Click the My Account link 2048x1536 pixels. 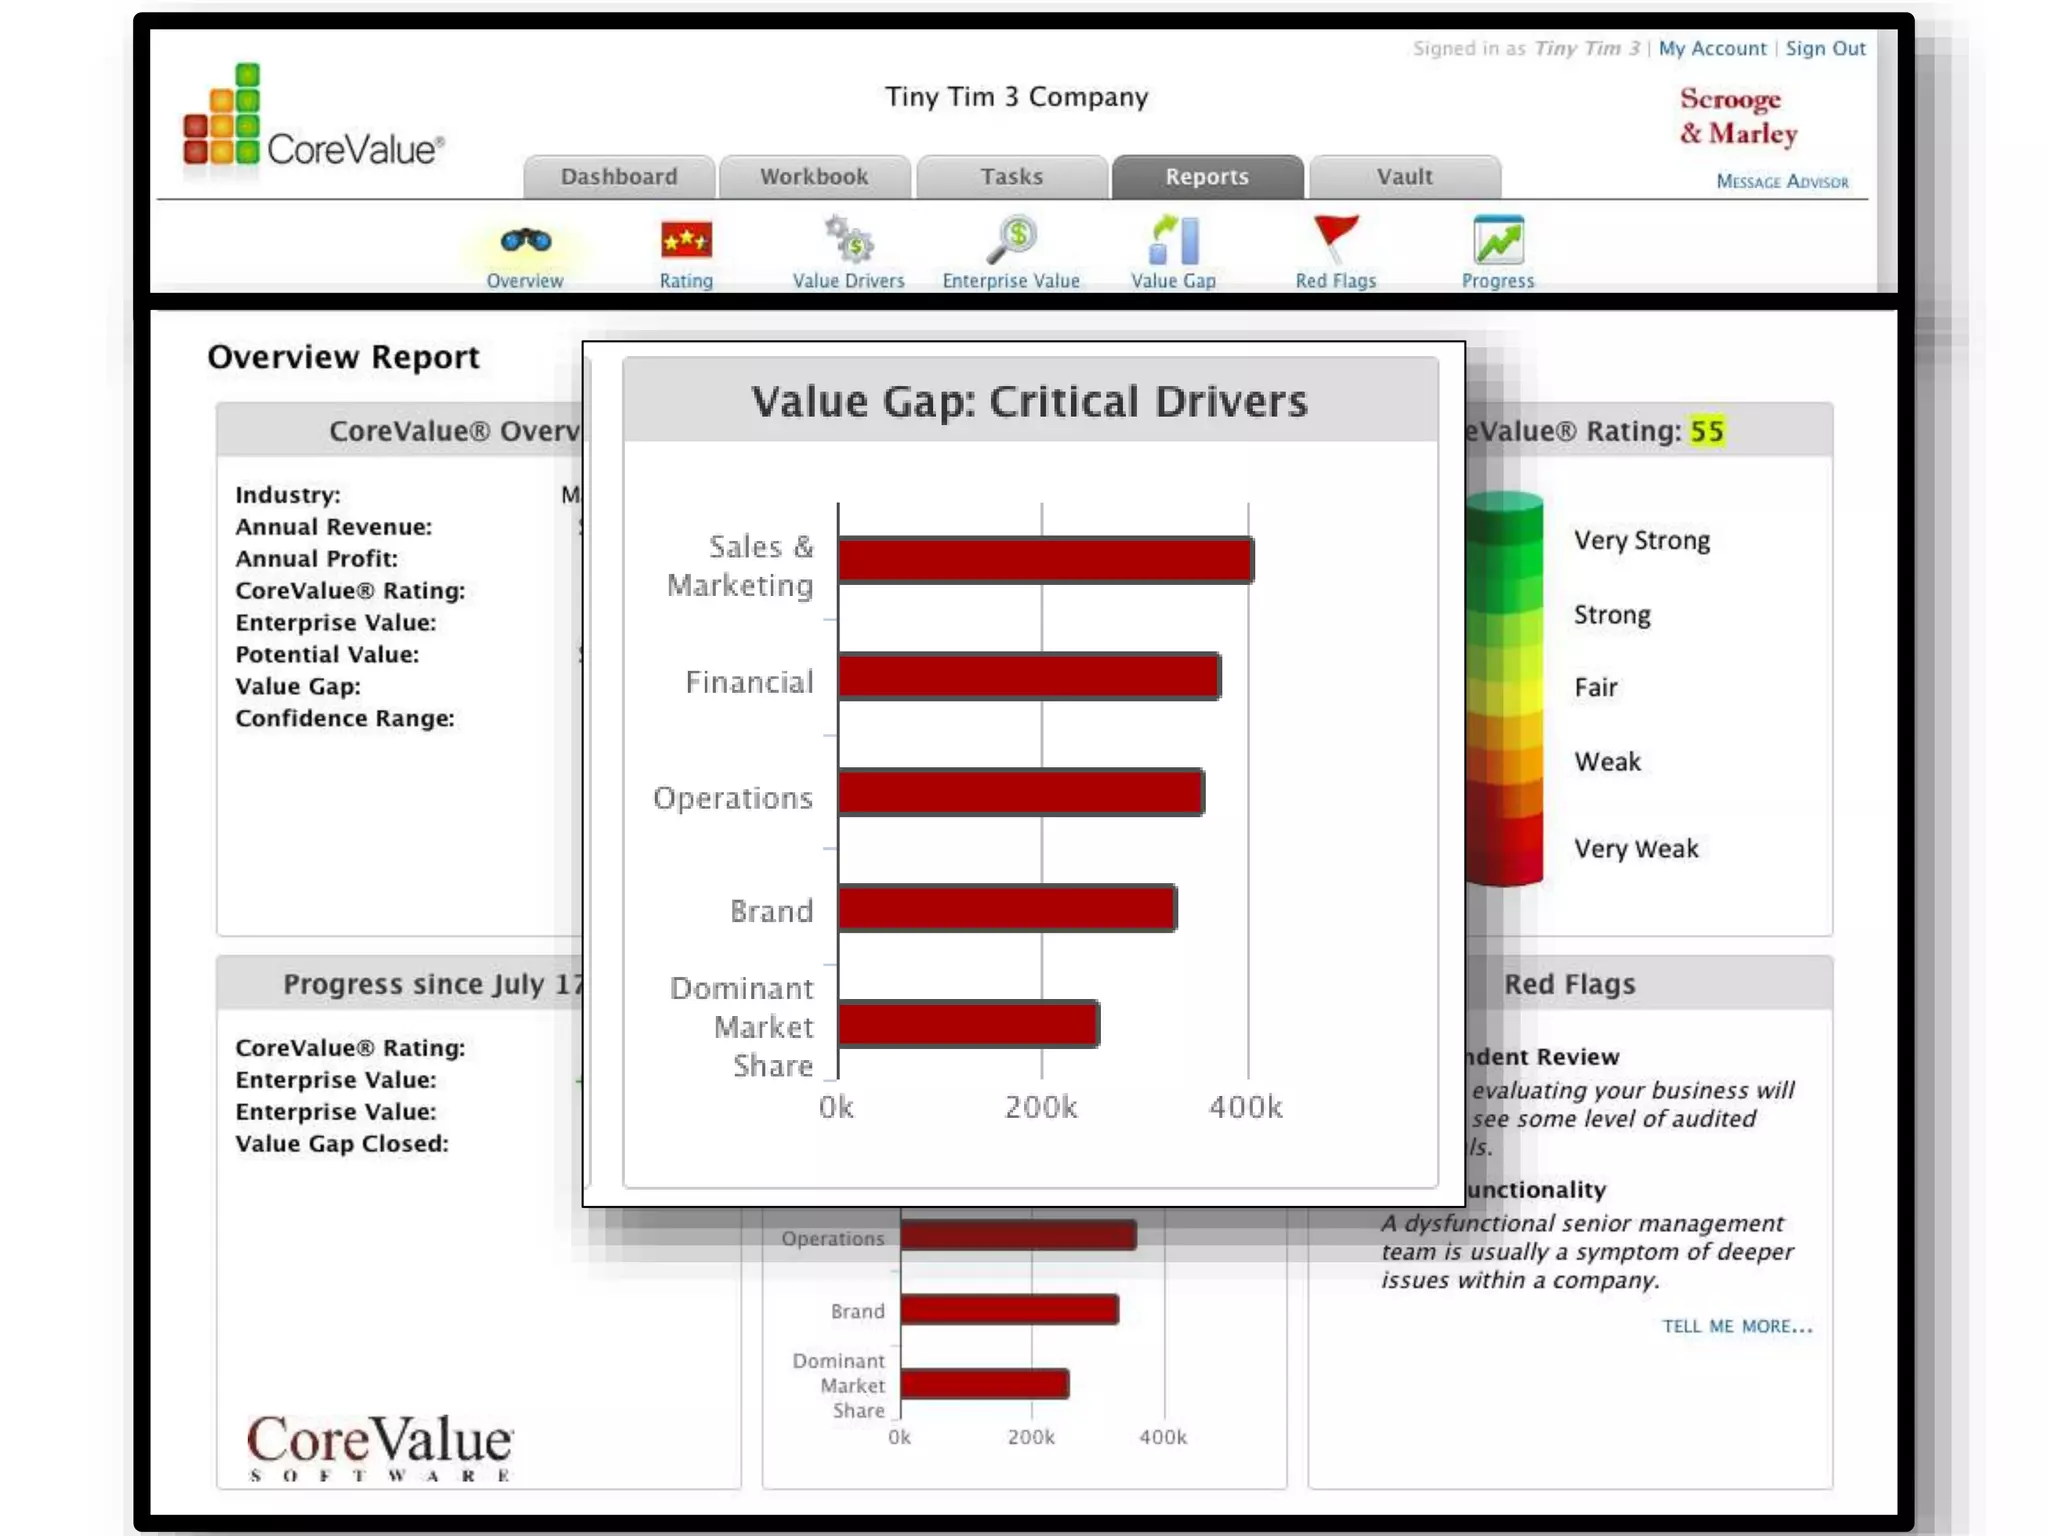[x=1712, y=49]
